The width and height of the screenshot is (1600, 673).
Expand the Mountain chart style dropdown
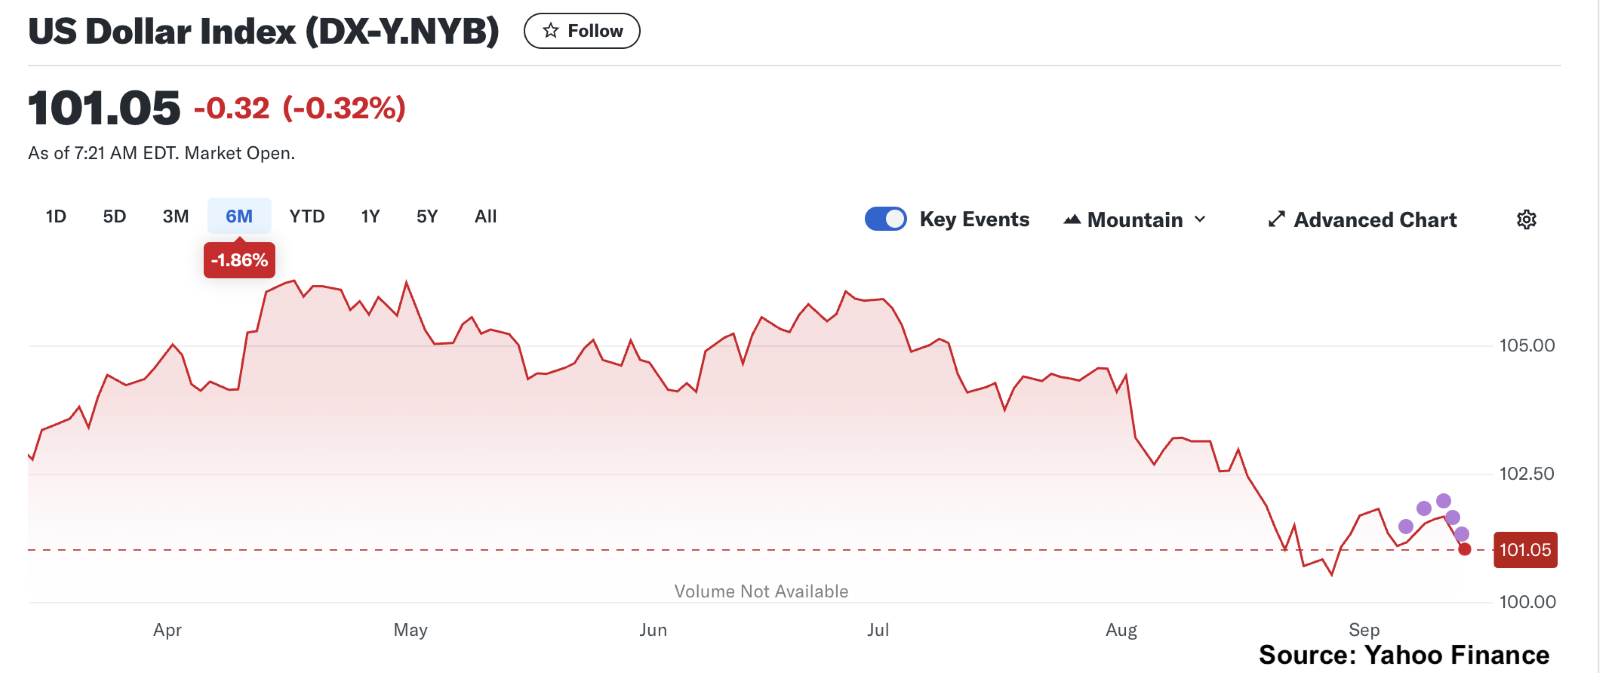coord(1135,220)
